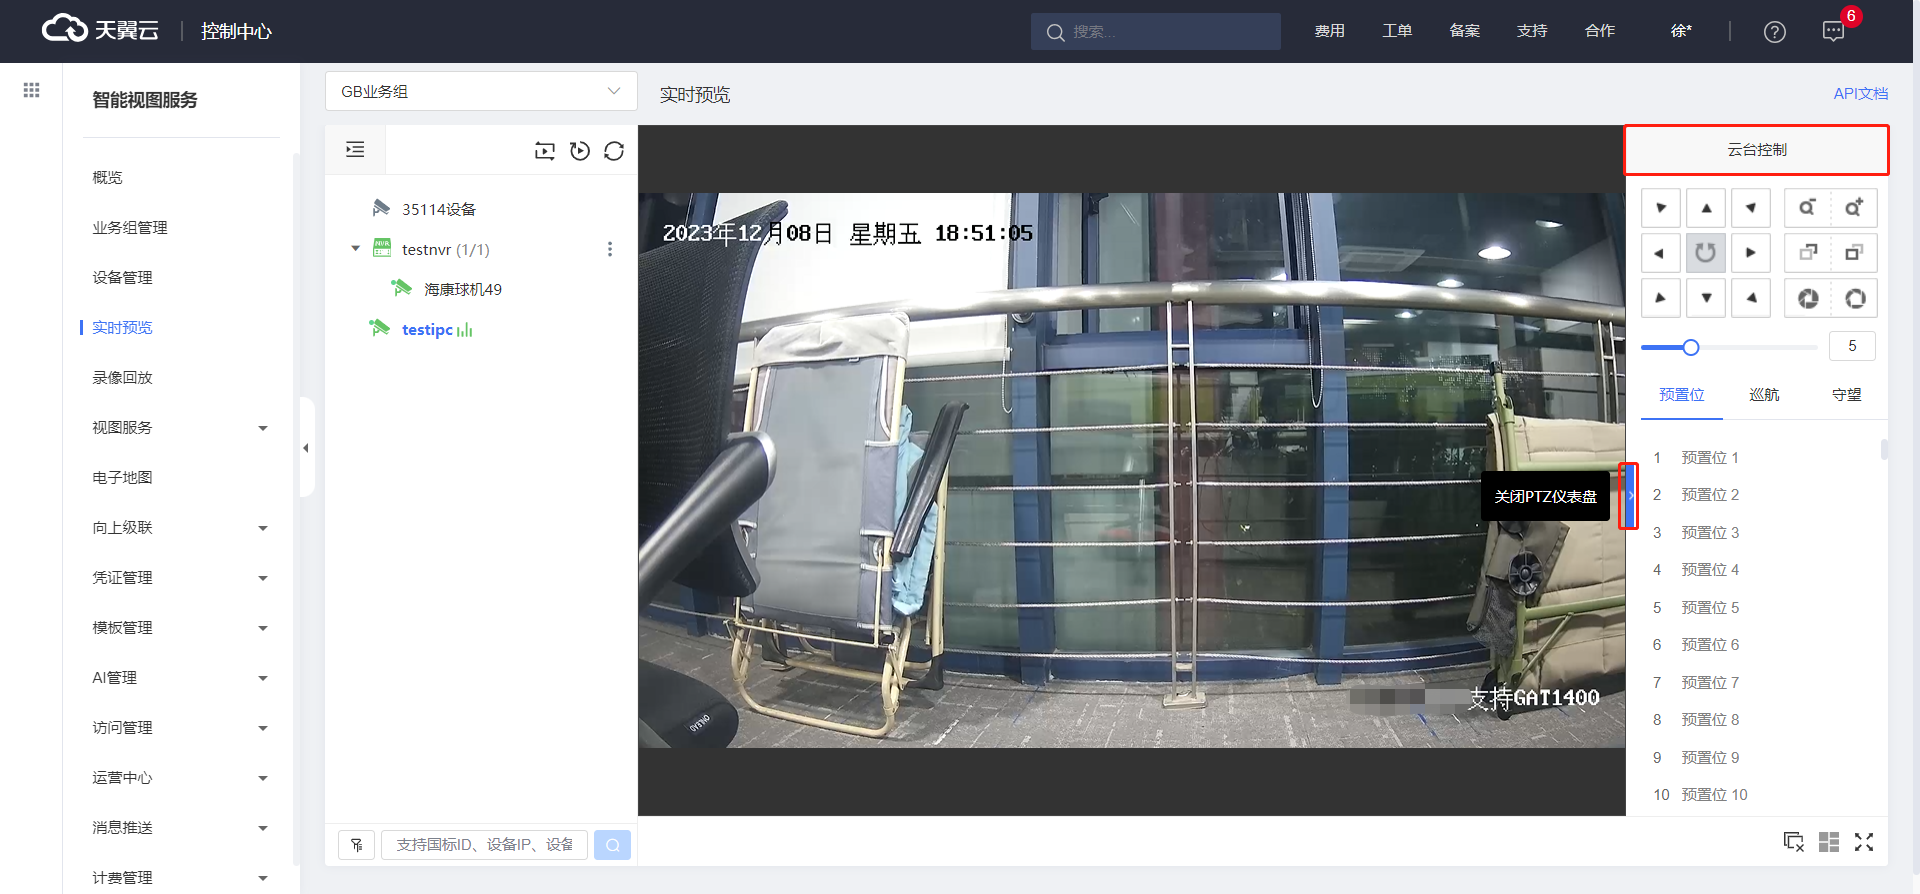Open 录像回放 in the sidebar
Image resolution: width=1920 pixels, height=894 pixels.
click(122, 378)
